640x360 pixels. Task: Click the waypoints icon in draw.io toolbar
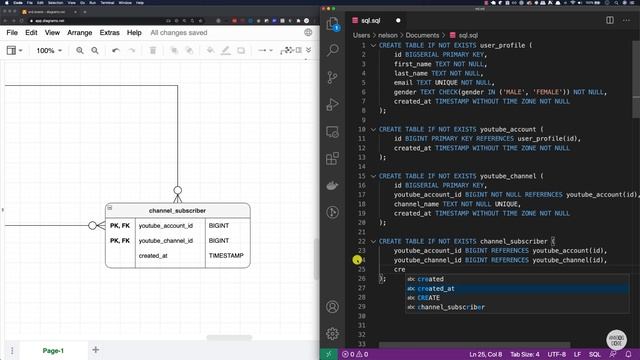(287, 50)
